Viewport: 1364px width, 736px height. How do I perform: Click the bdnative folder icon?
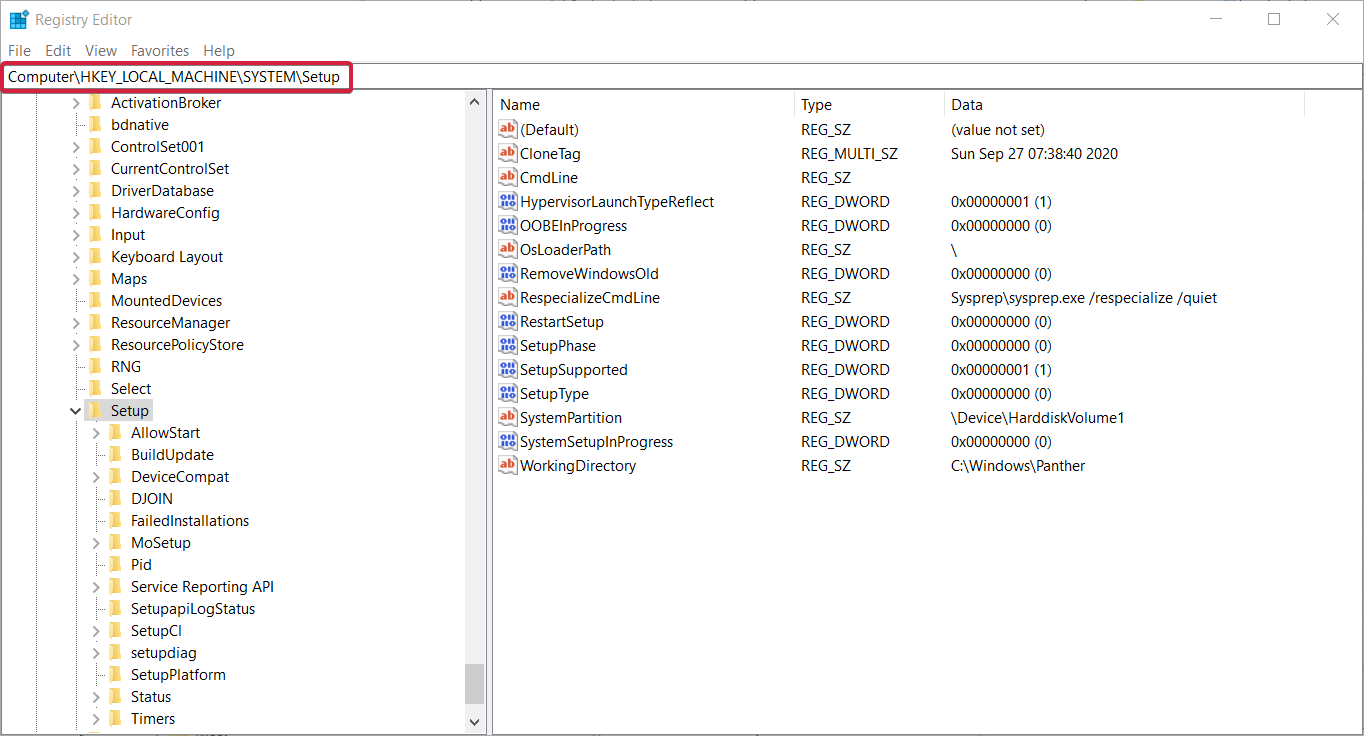96,125
